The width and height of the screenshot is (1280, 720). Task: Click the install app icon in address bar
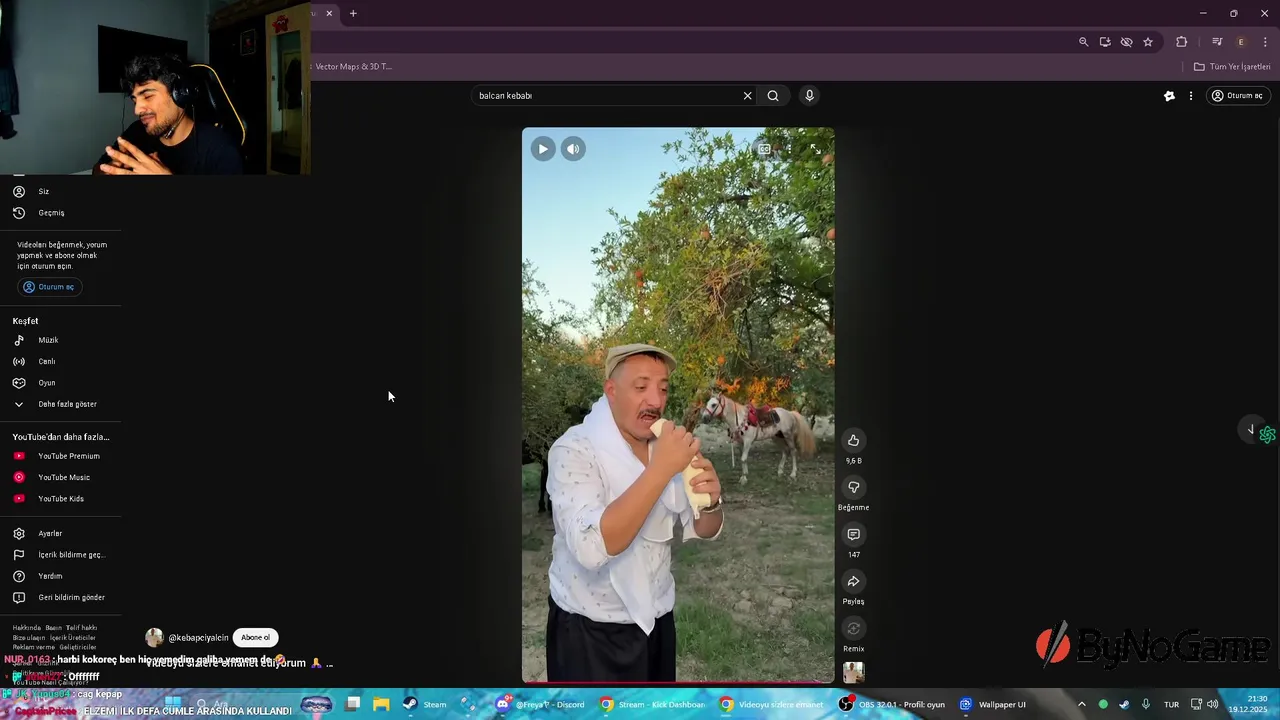coord(1105,42)
